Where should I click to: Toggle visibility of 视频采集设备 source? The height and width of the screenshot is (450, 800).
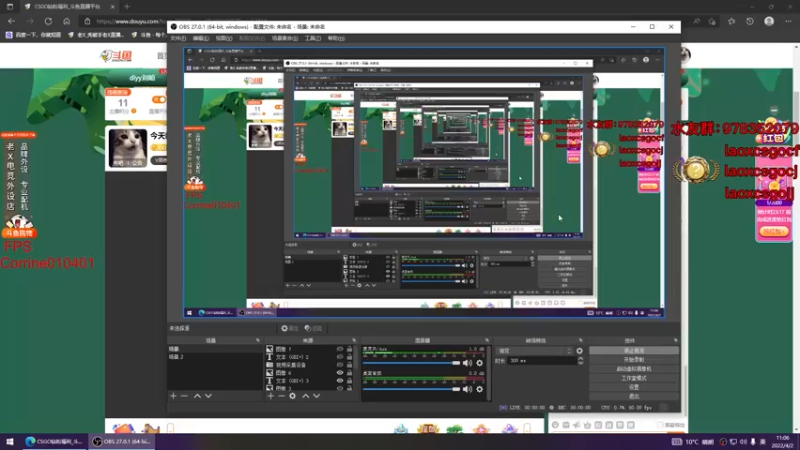point(340,365)
